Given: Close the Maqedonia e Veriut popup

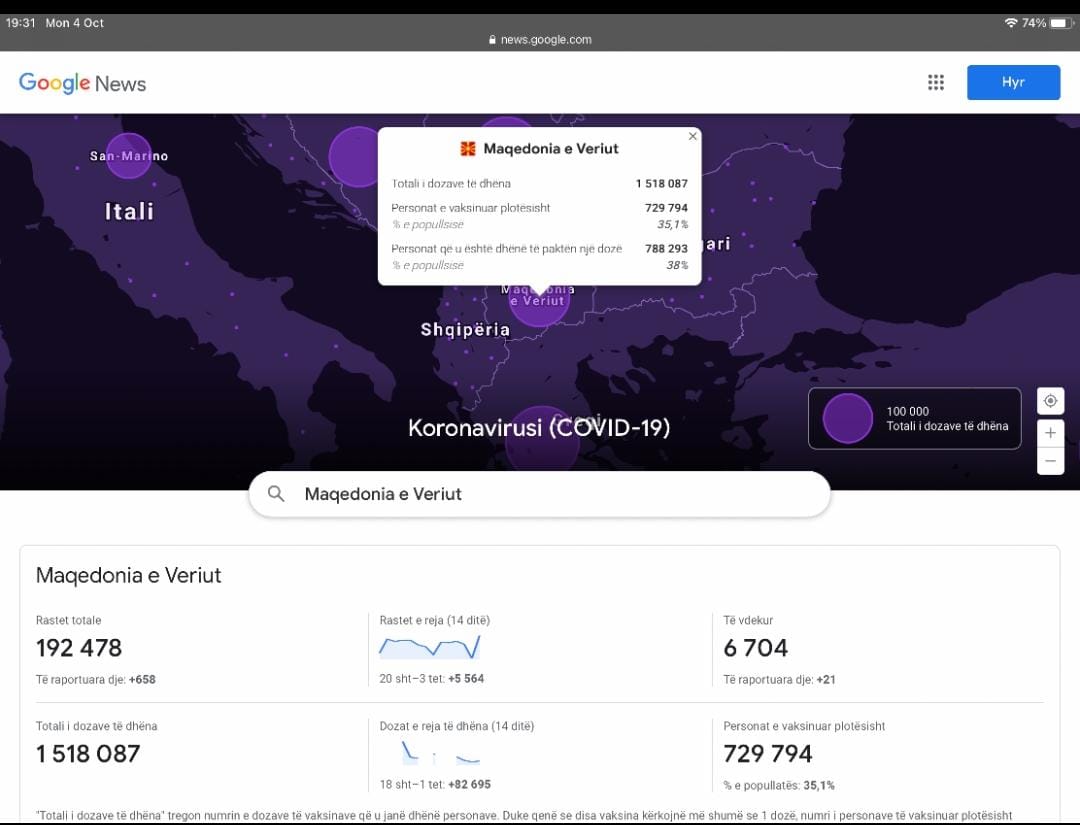Looking at the screenshot, I should 692,137.
